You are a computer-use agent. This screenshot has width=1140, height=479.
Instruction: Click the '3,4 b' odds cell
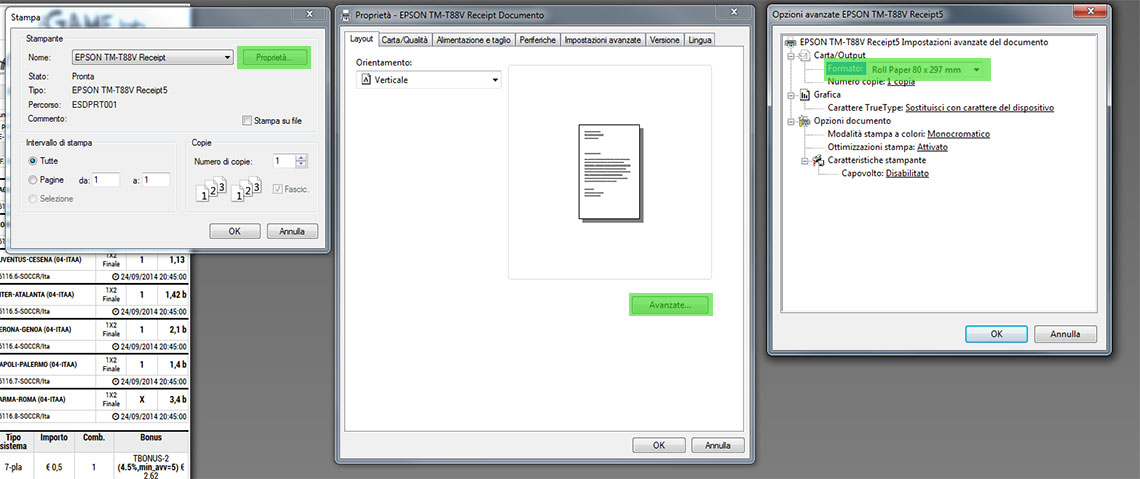pos(173,400)
